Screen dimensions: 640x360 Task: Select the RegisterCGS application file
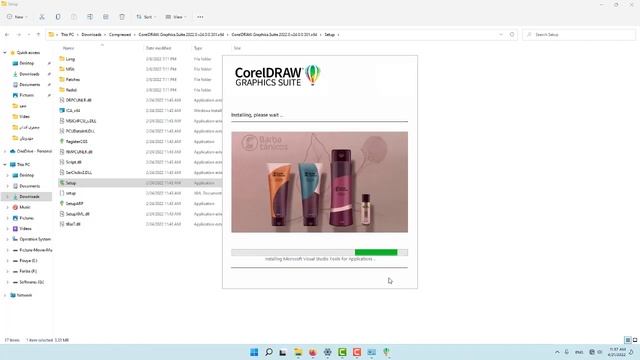[76, 141]
